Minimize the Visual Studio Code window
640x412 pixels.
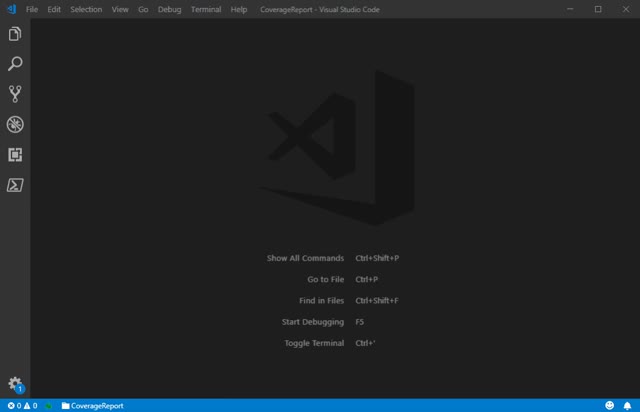pyautogui.click(x=570, y=9)
